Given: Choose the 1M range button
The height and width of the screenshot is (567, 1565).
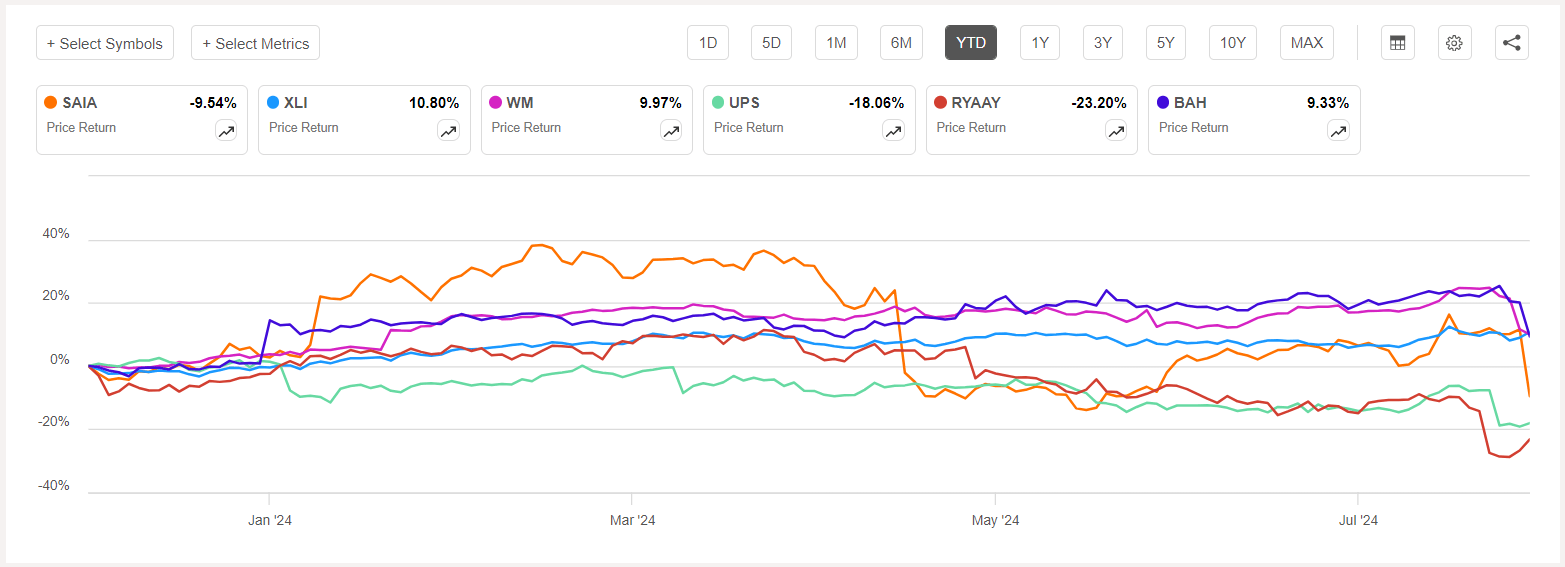Looking at the screenshot, I should [x=836, y=43].
